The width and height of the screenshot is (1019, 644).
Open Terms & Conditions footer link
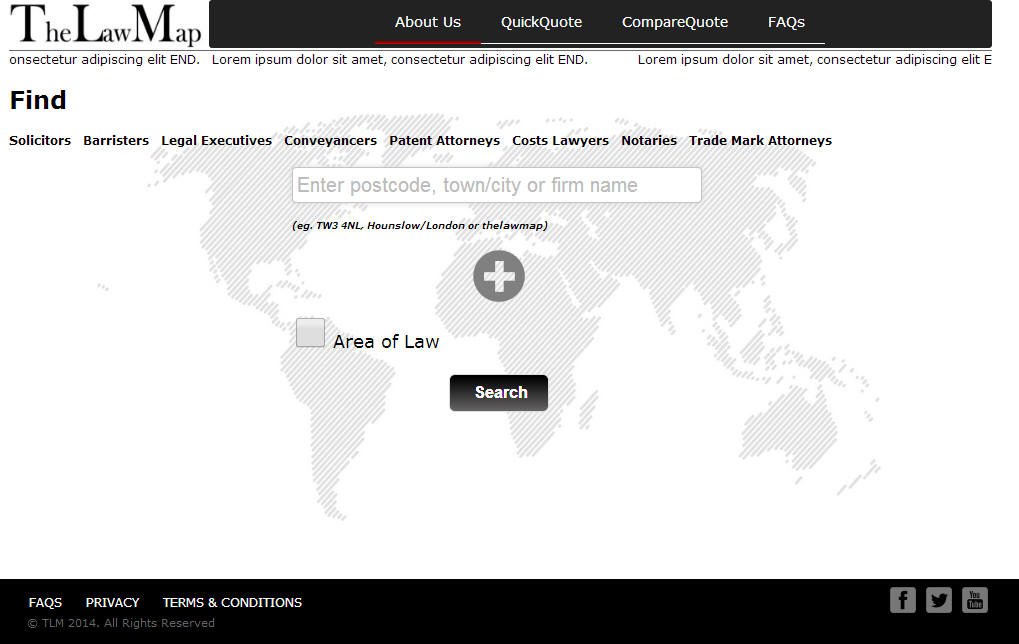click(x=232, y=603)
